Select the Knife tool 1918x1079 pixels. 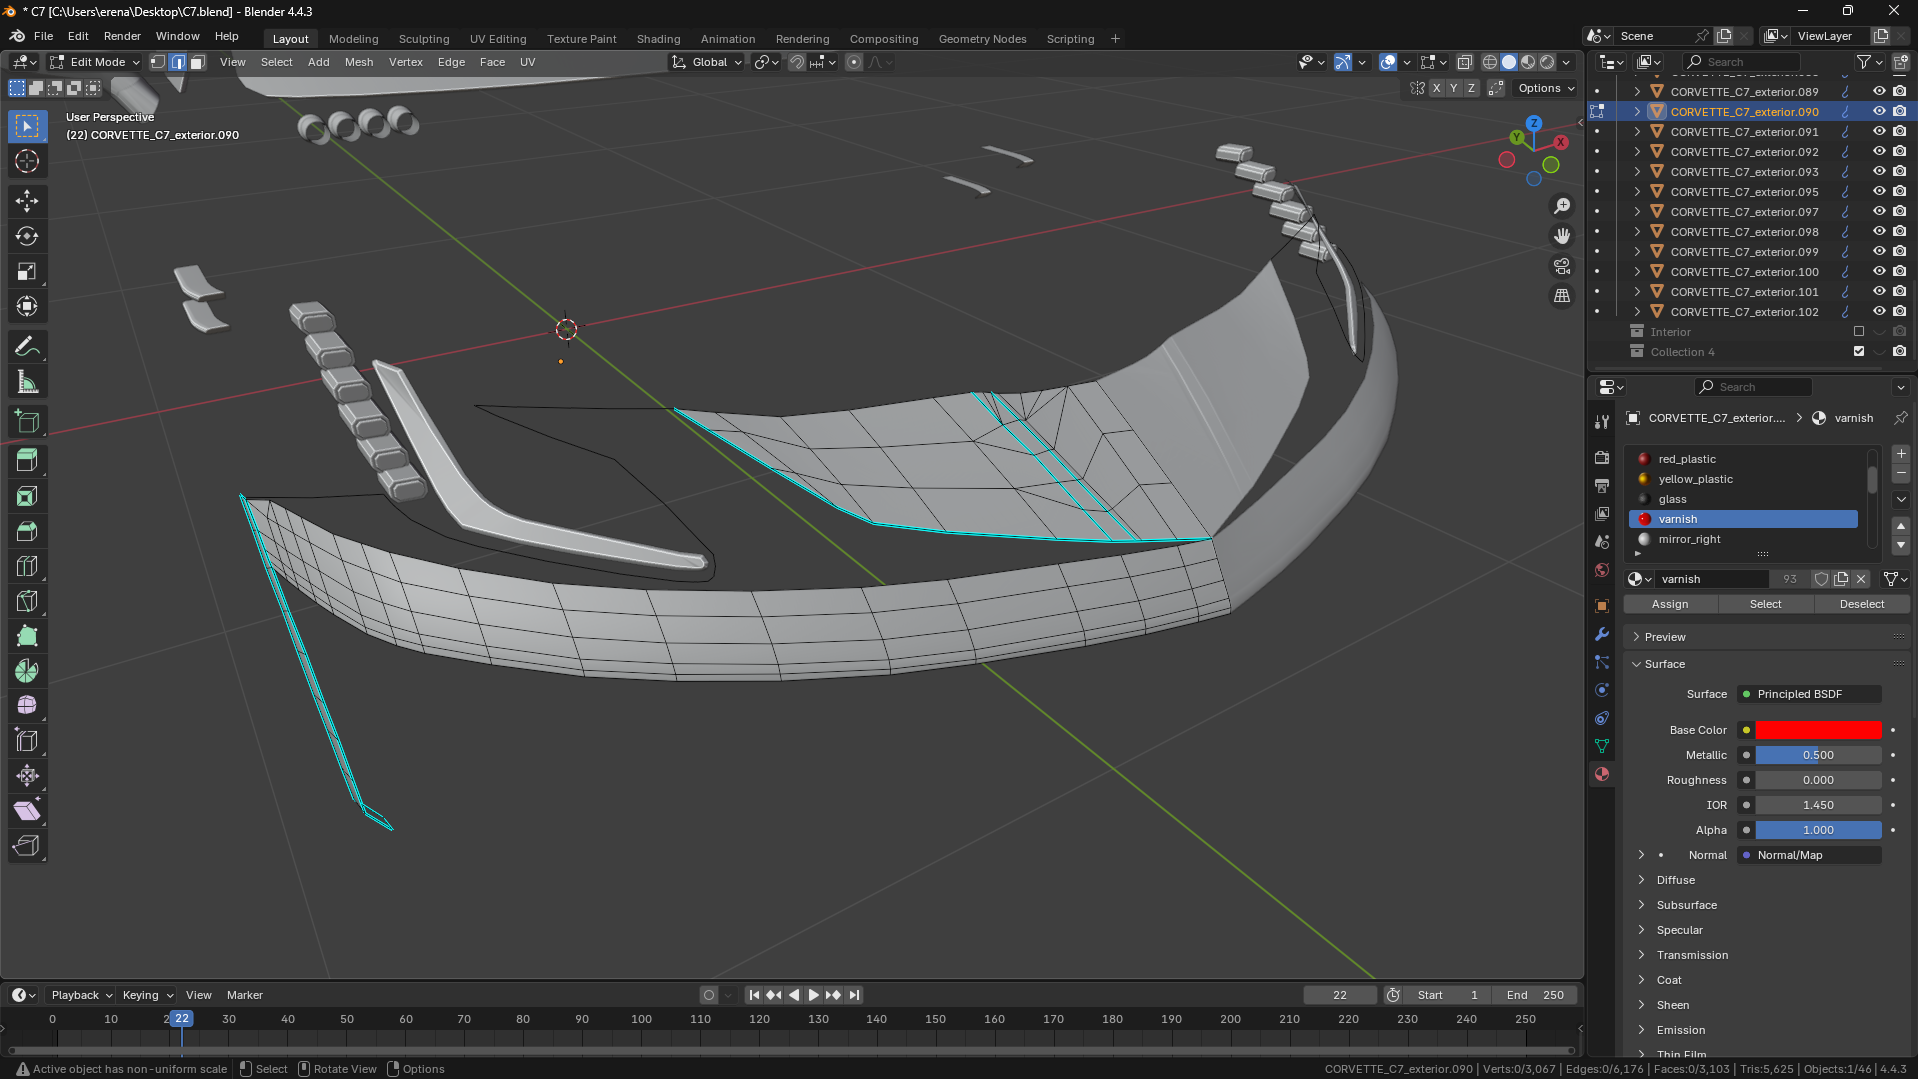[x=27, y=601]
